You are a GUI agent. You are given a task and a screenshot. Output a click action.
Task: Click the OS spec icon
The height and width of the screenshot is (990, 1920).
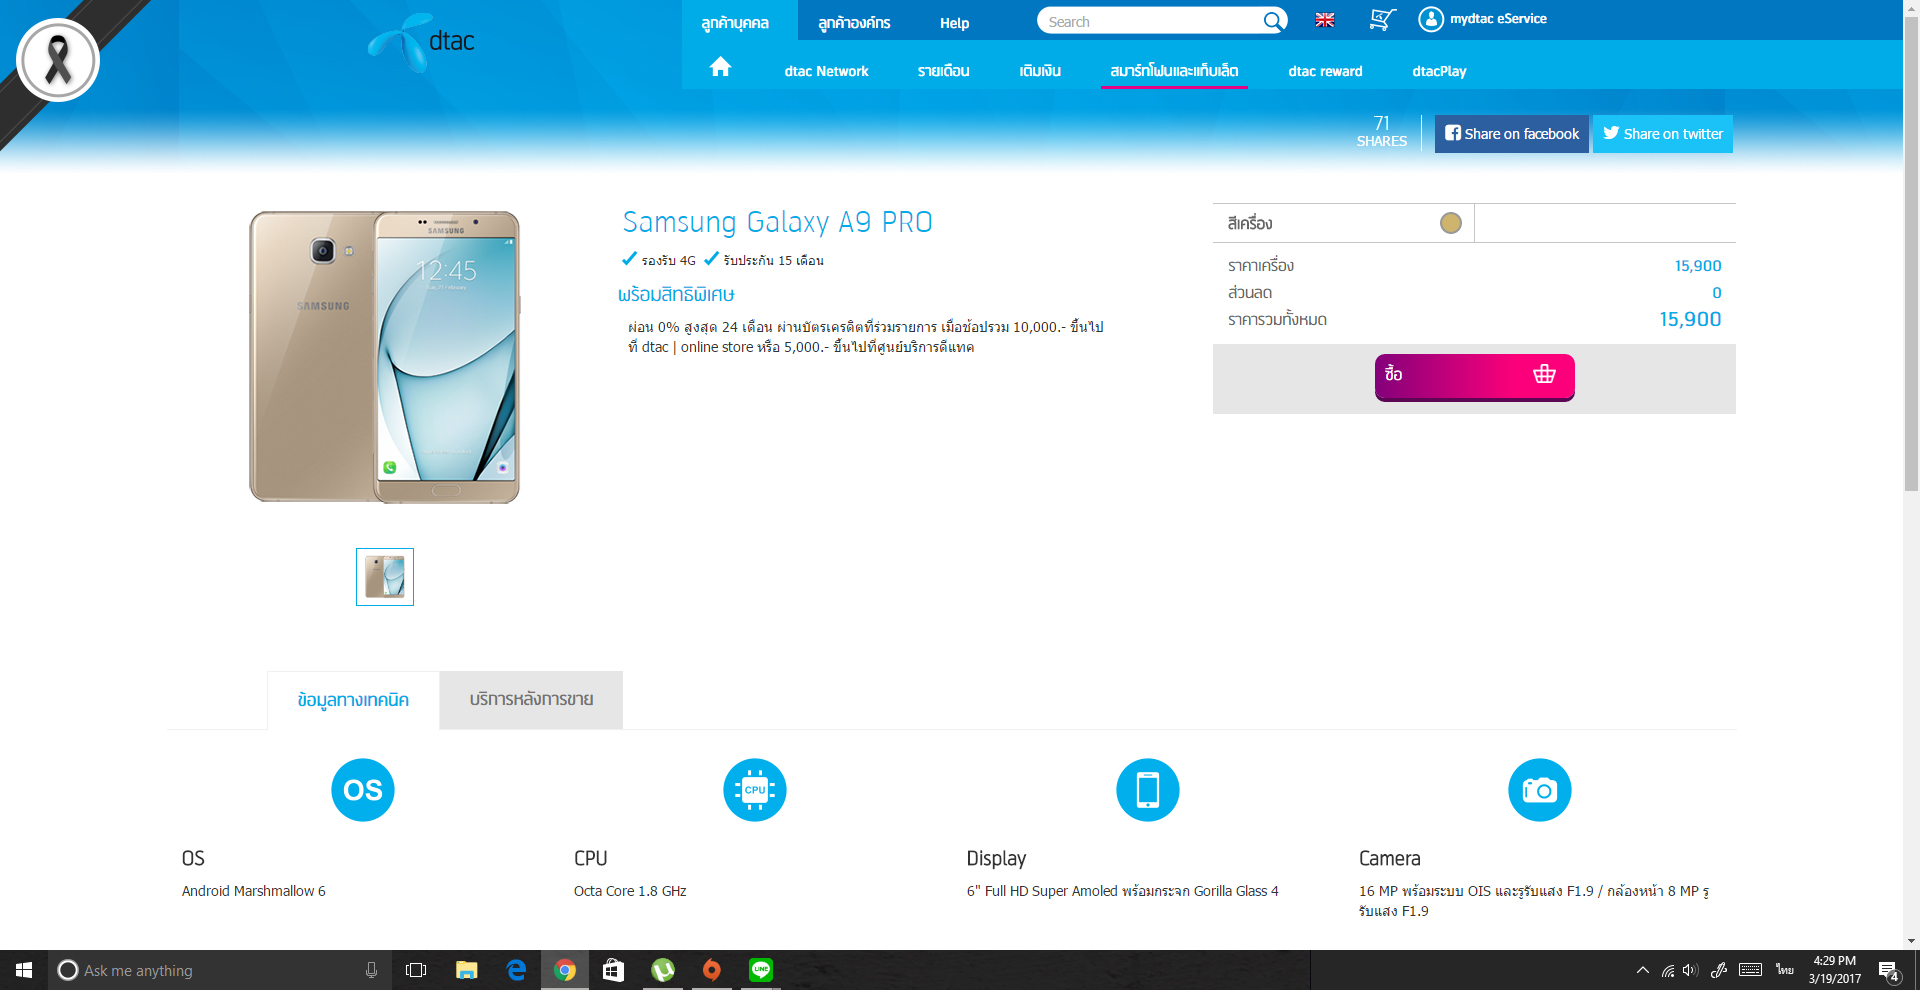[363, 790]
